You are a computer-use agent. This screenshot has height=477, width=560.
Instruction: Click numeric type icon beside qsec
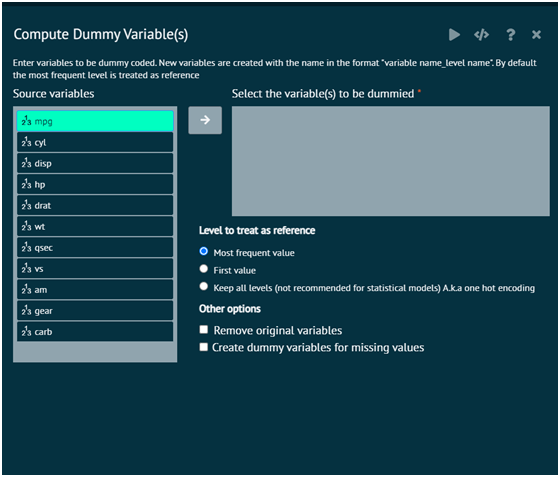coord(26,247)
